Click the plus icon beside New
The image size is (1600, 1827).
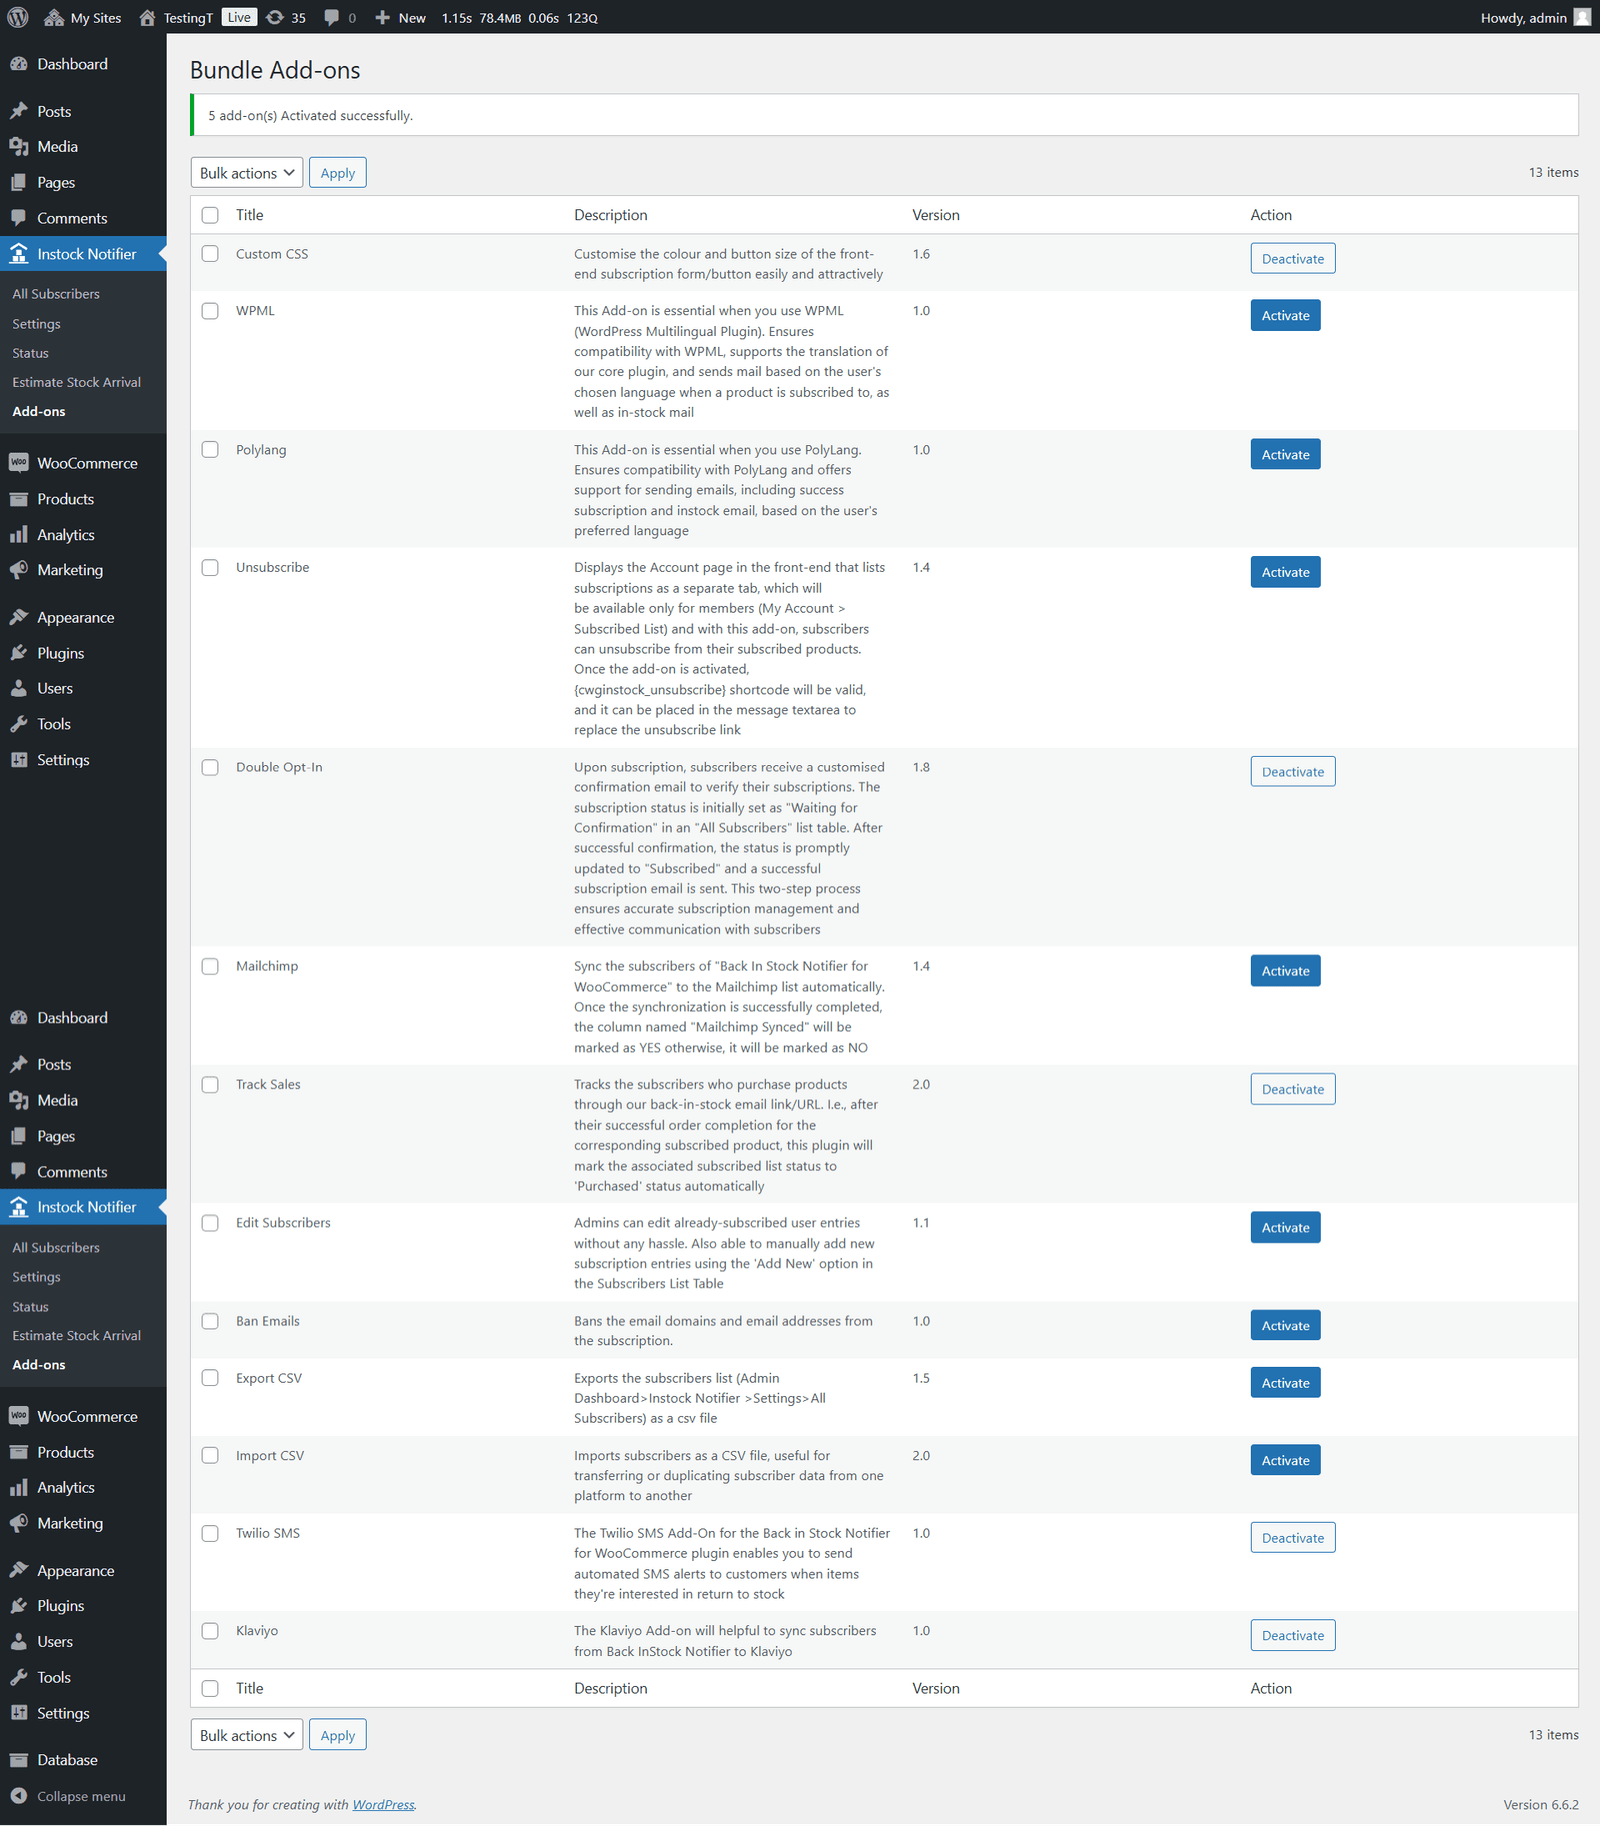(382, 17)
